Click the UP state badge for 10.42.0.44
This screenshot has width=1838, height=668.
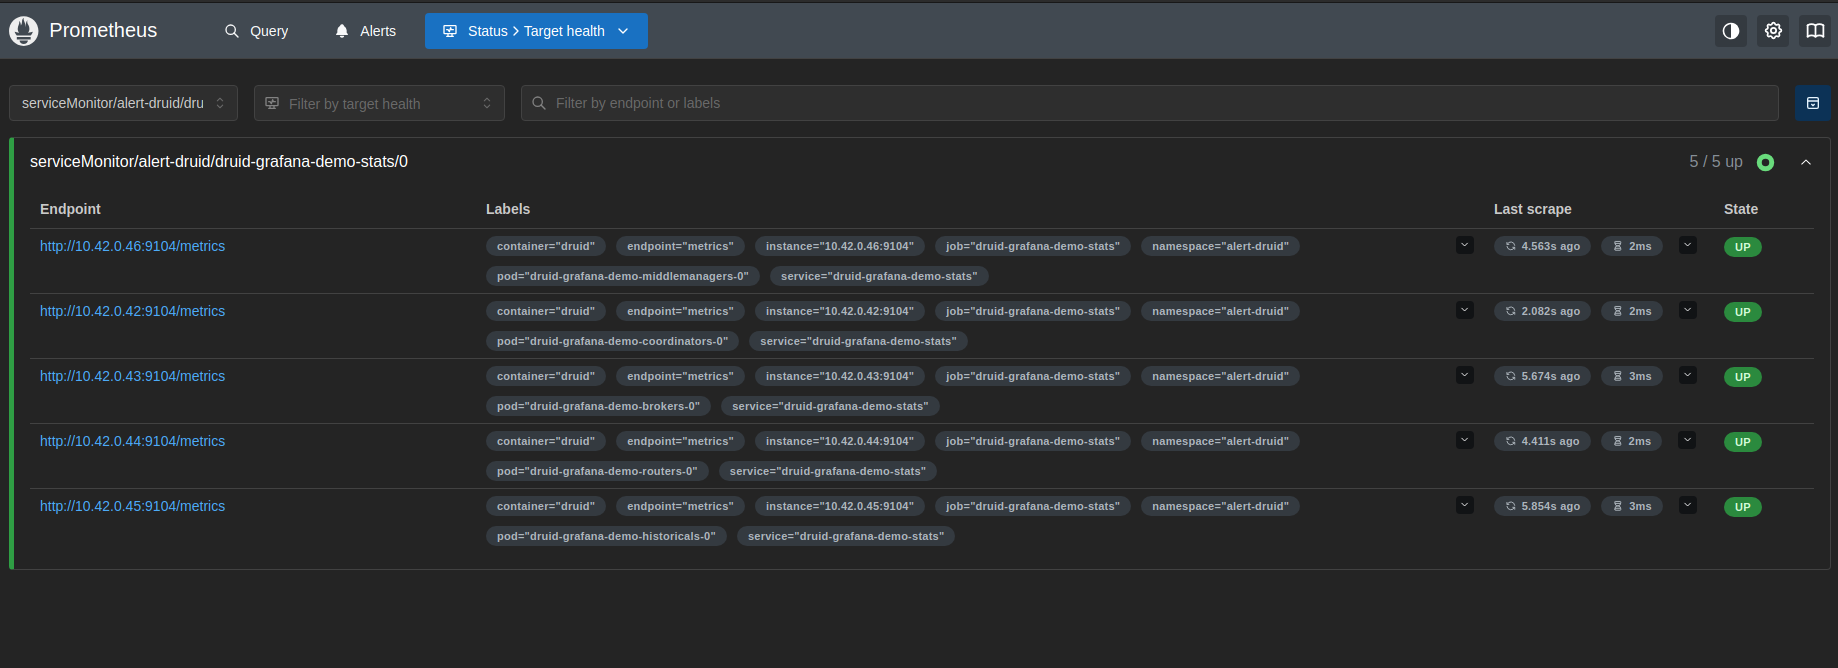pos(1743,442)
